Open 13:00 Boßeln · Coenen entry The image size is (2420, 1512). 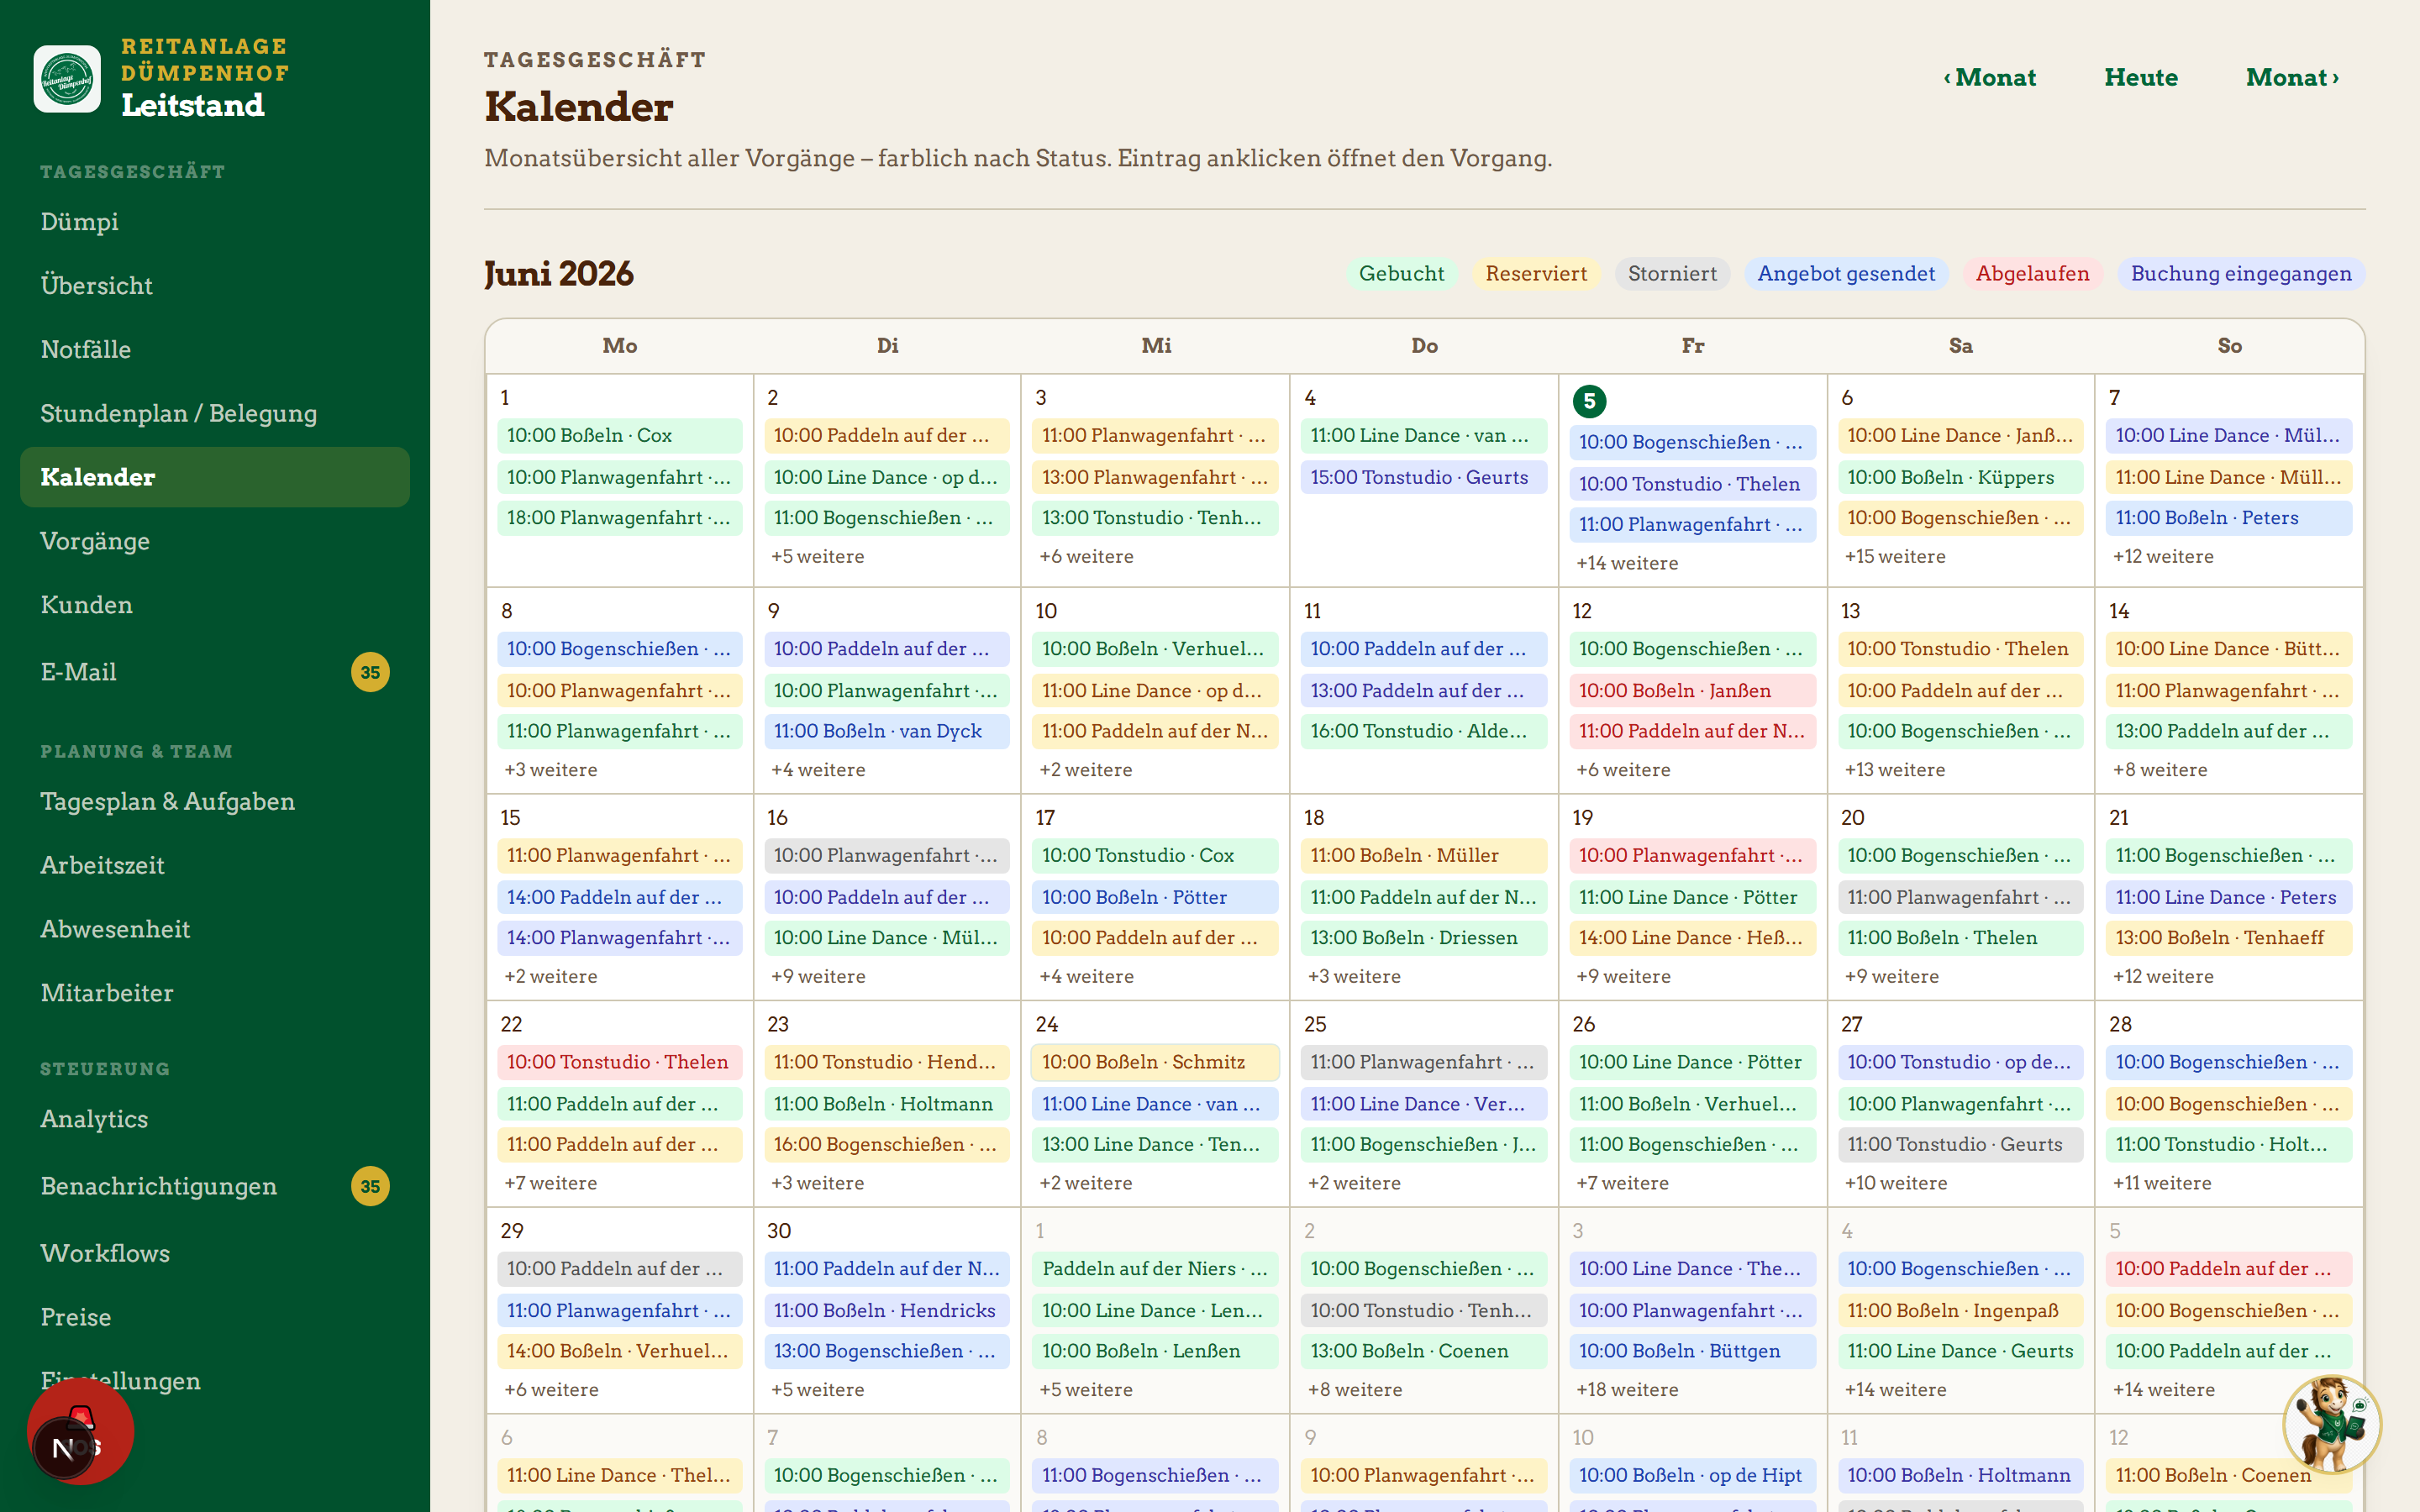pos(1424,1351)
